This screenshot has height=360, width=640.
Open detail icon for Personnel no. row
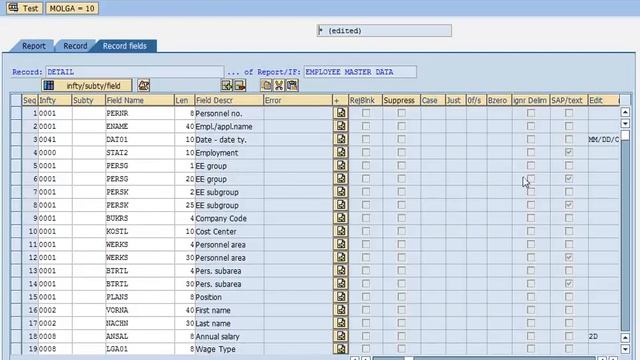340,113
